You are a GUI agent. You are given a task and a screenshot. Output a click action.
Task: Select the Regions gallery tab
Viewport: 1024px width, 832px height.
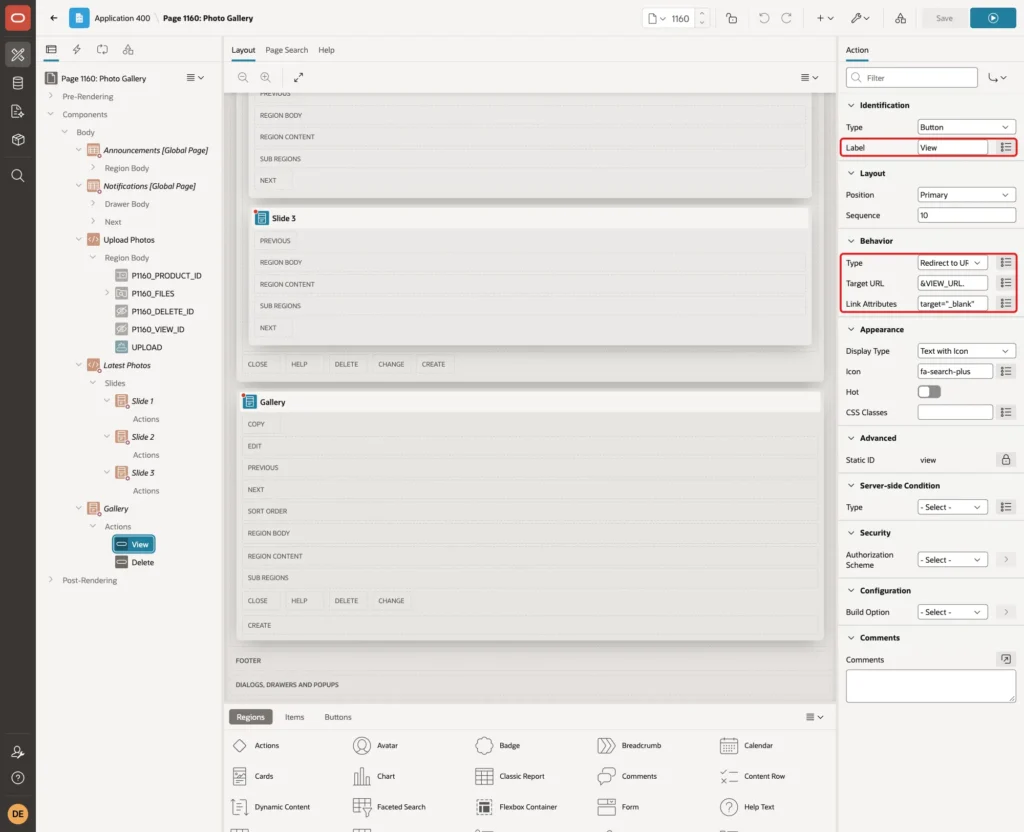point(250,717)
